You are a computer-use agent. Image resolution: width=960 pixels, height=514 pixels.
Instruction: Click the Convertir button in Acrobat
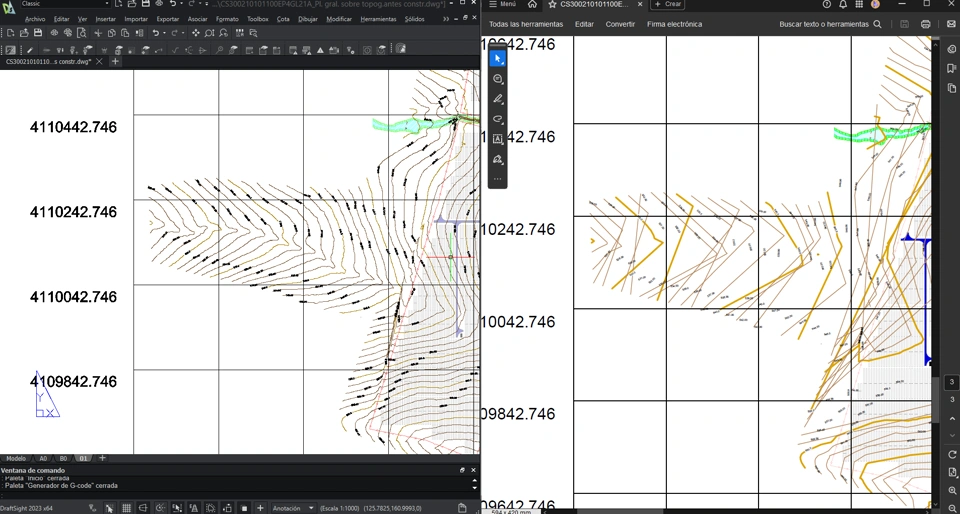pyautogui.click(x=620, y=24)
